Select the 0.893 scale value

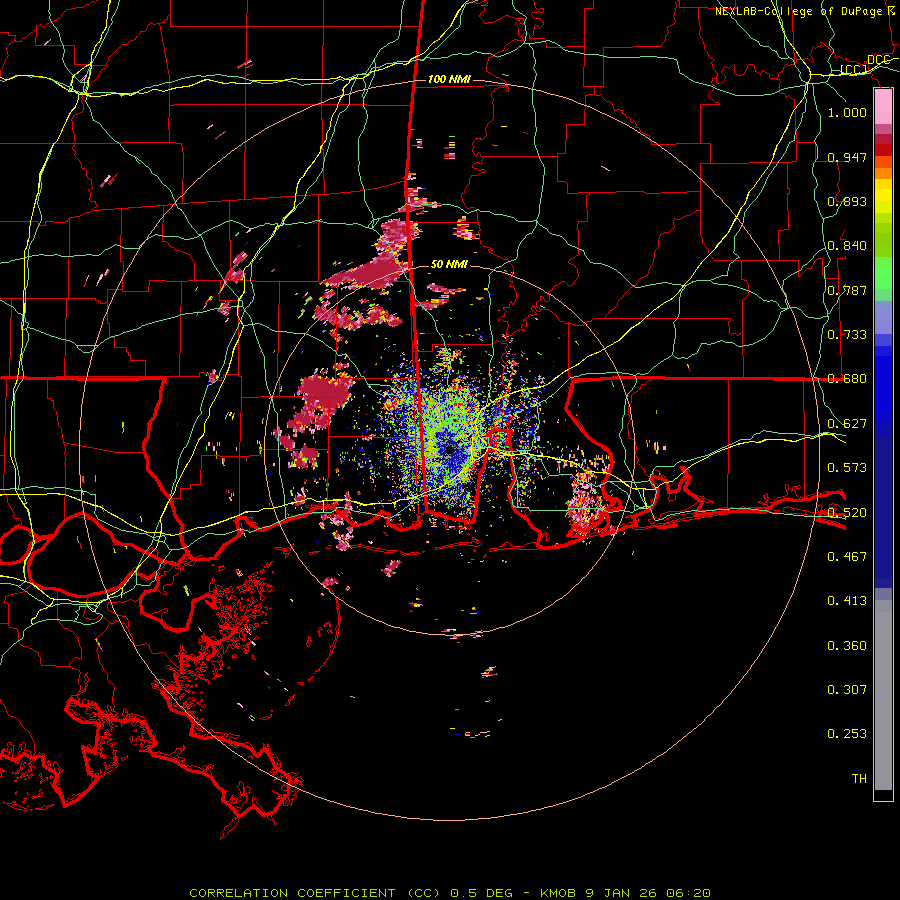click(x=847, y=201)
